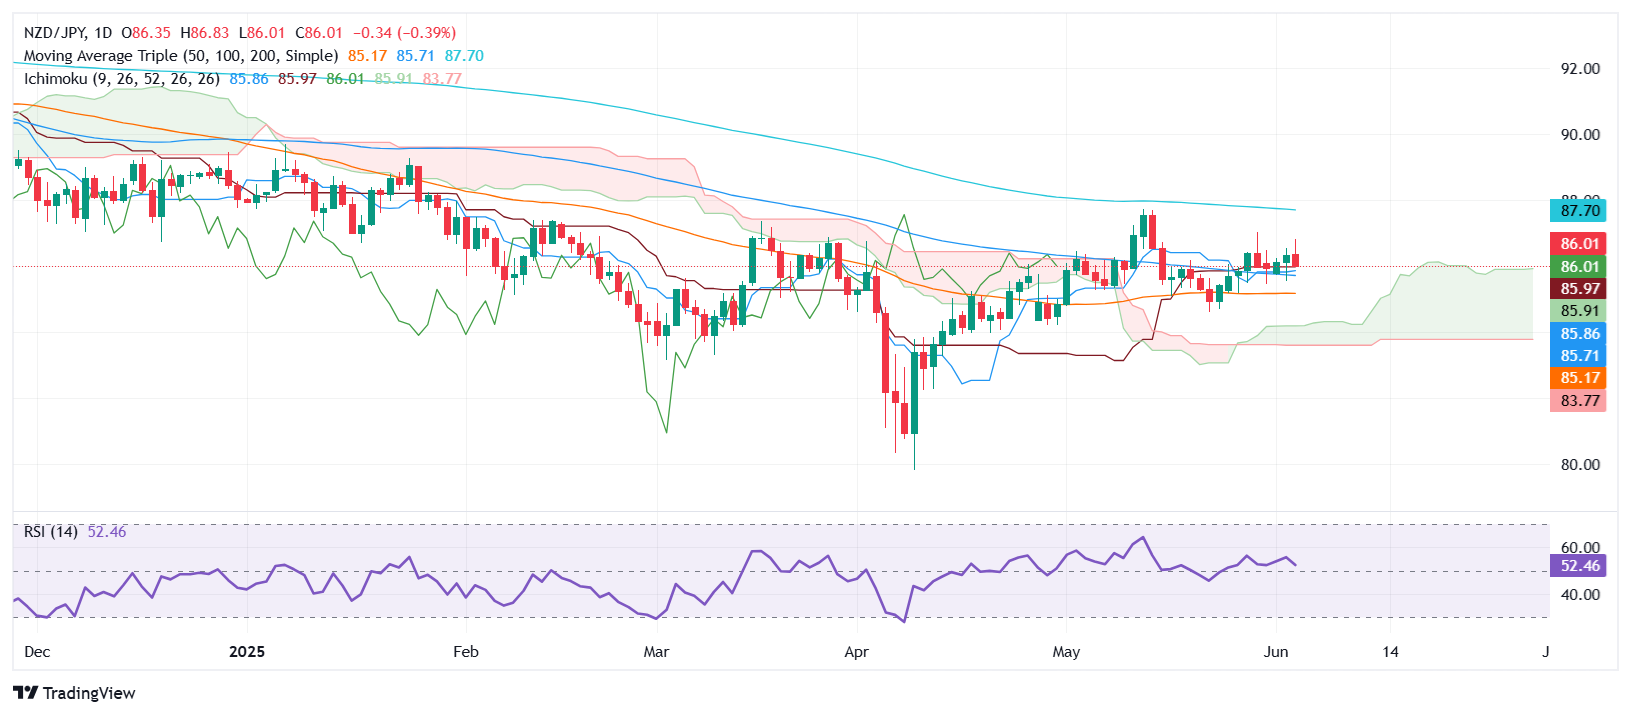Select the Jun label on time axis

tap(1275, 652)
